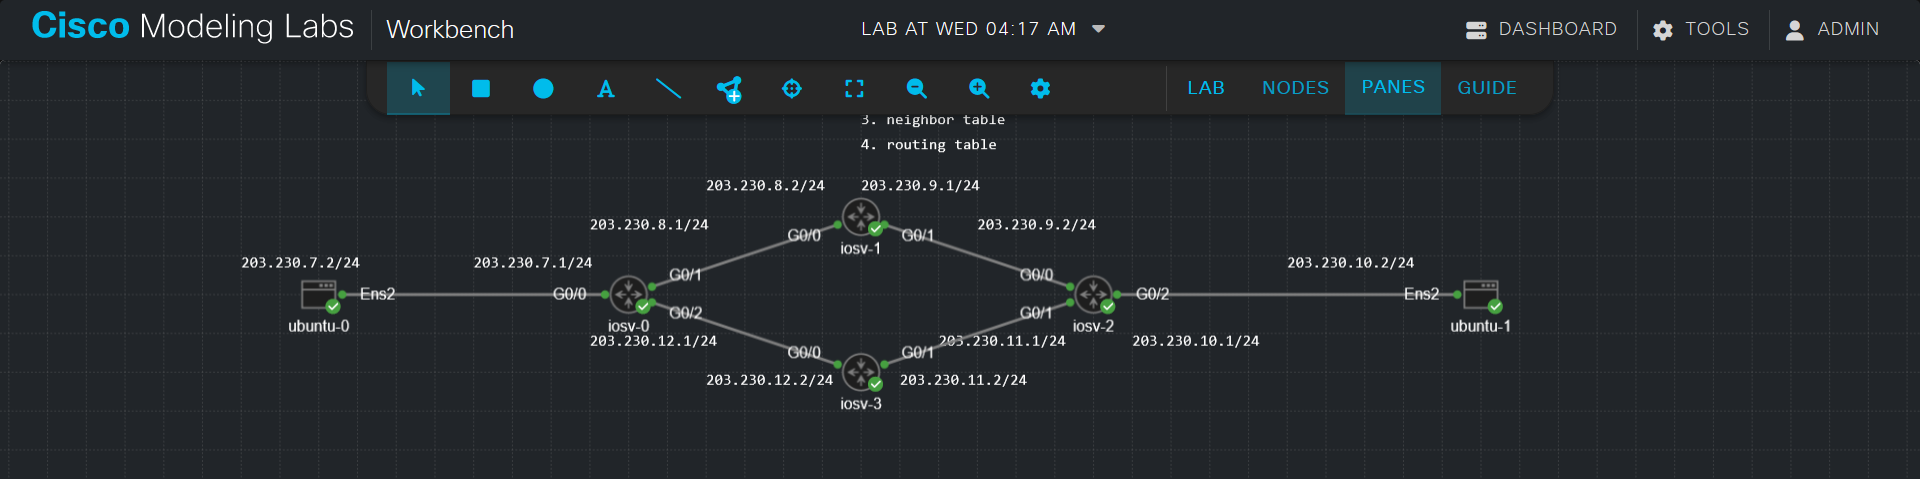Go to the DASHBOARD

click(1541, 29)
